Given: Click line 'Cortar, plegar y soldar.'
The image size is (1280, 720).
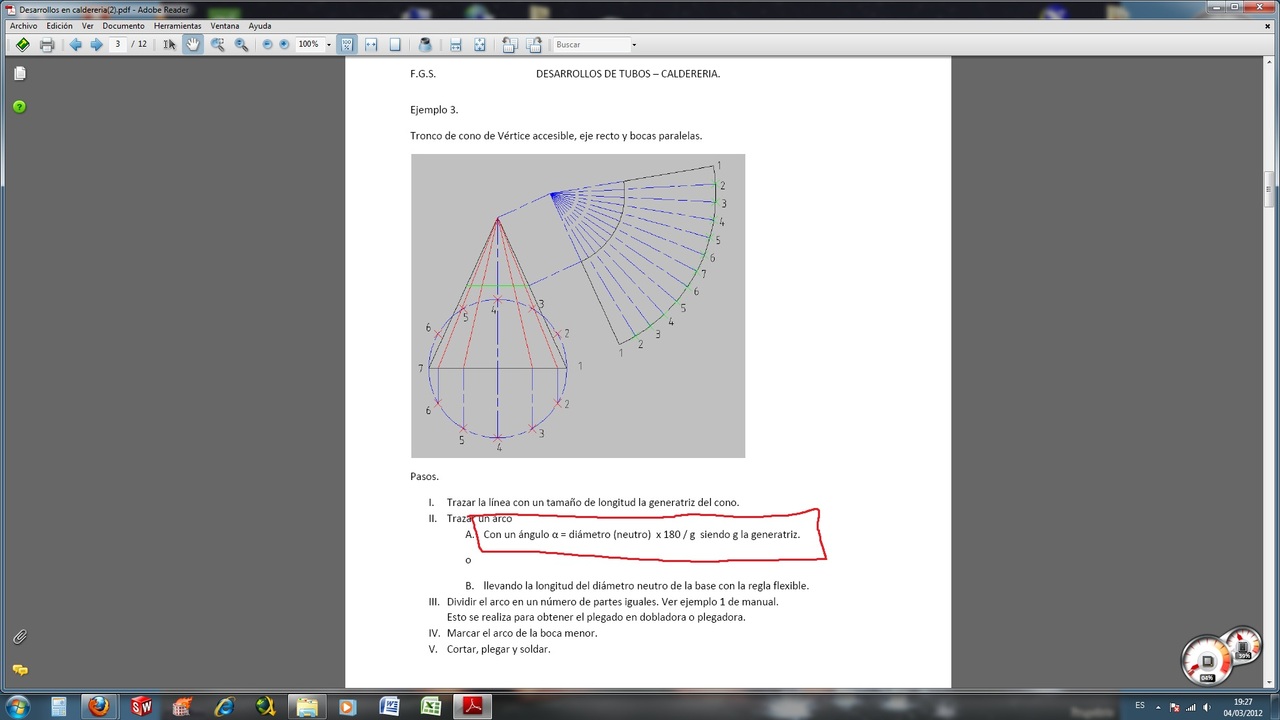Looking at the screenshot, I should tap(498, 649).
